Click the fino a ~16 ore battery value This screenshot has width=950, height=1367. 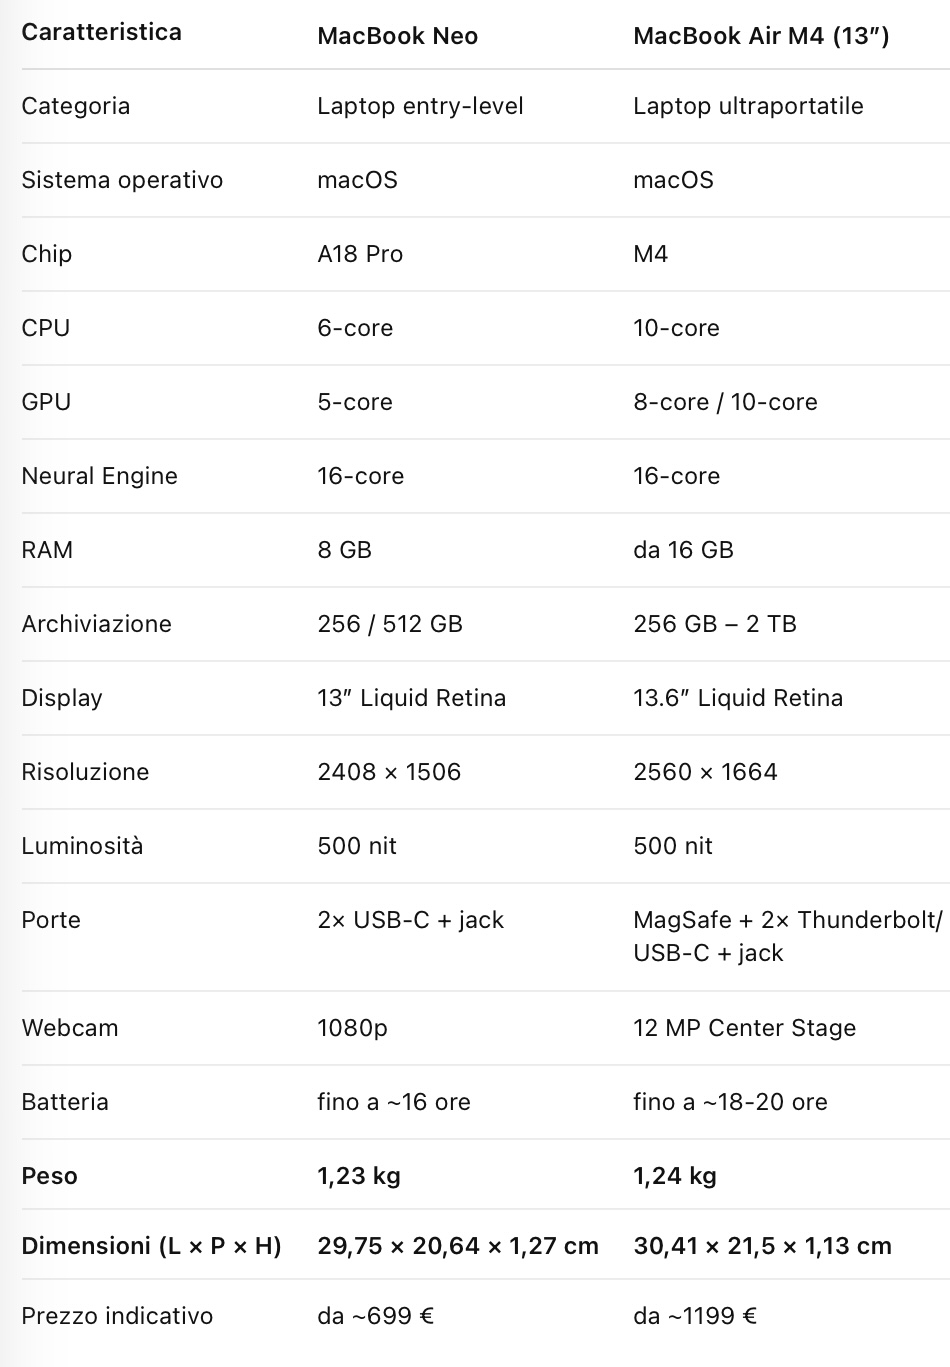tap(394, 1102)
